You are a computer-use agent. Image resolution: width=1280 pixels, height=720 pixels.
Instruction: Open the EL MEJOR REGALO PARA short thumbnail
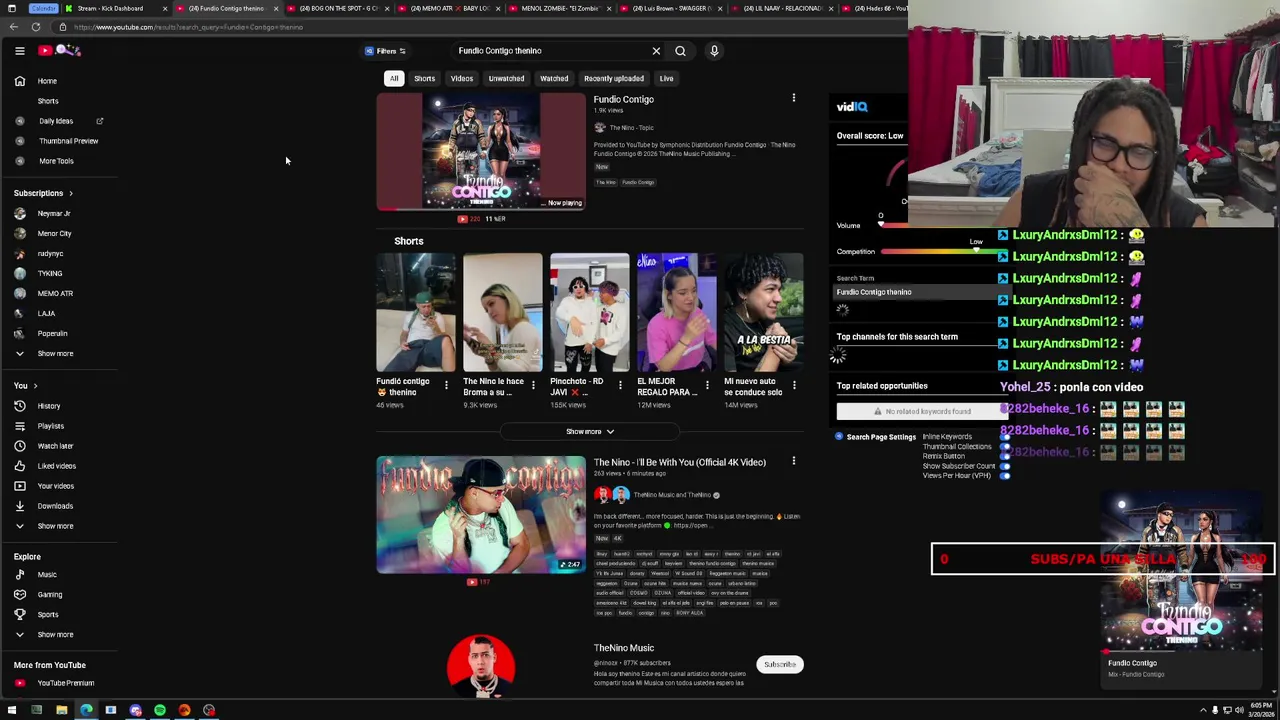[x=676, y=313]
